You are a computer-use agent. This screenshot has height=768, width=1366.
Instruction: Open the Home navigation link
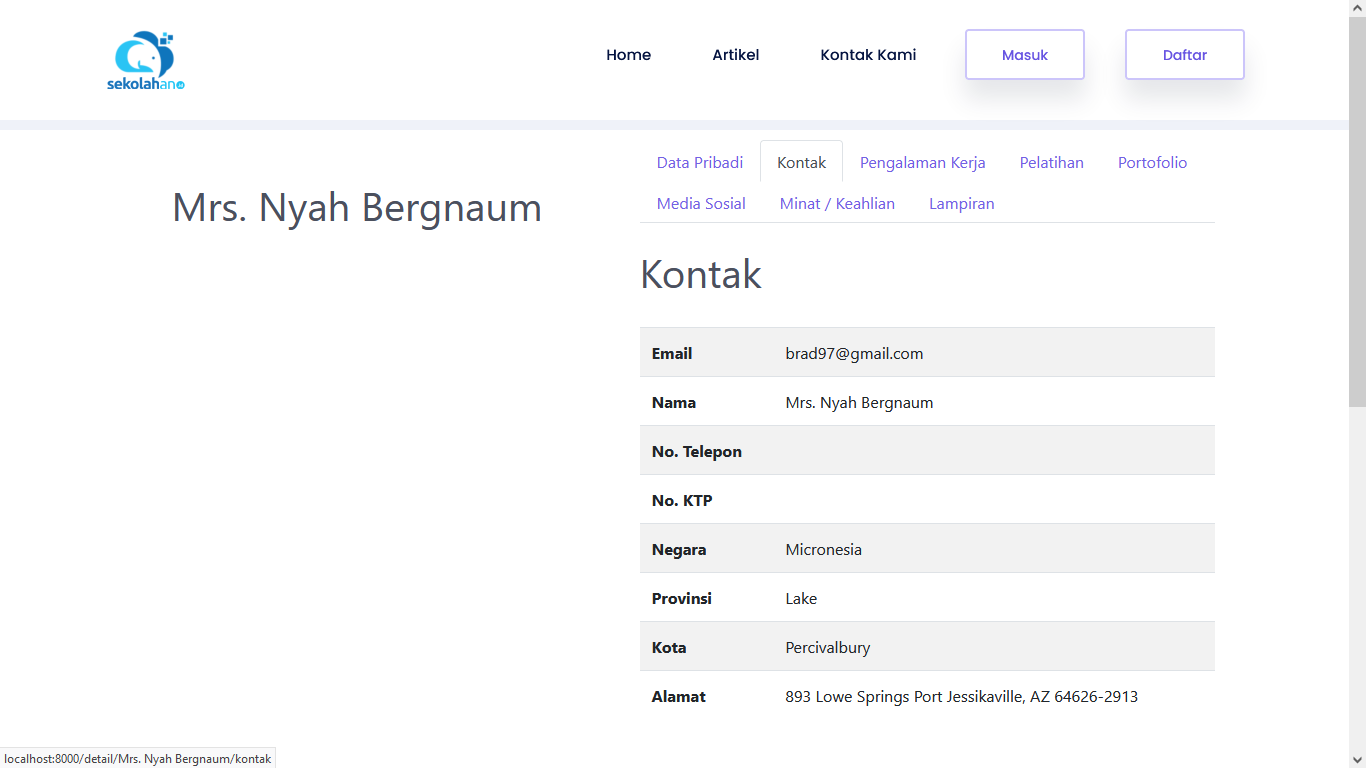click(628, 55)
